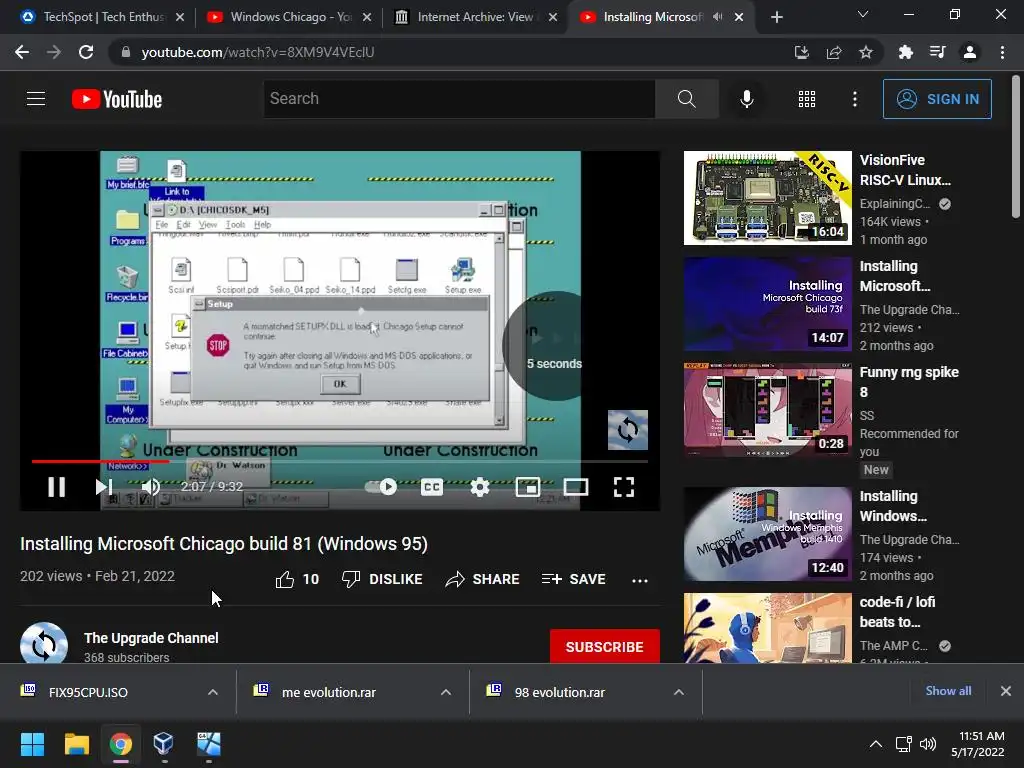
Task: Open the Windows Start menu
Action: tap(32, 744)
